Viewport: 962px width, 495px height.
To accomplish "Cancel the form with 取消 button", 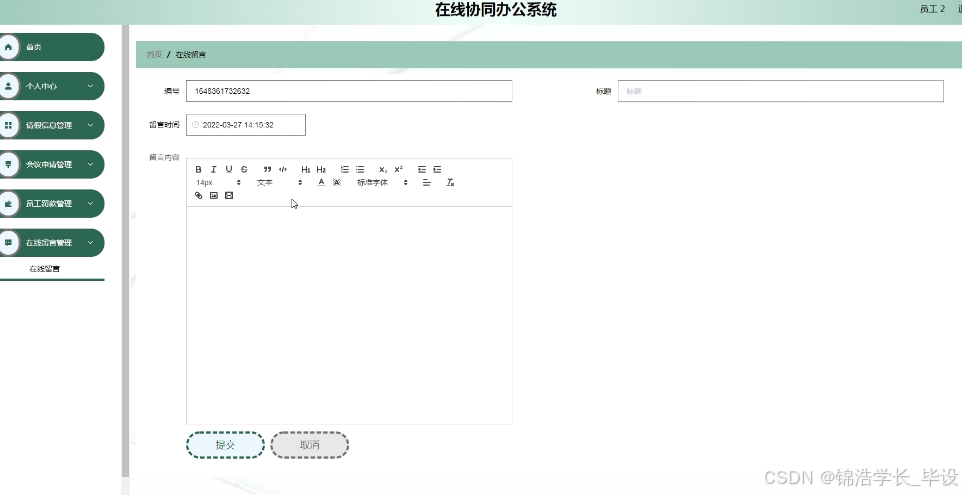I will [309, 445].
